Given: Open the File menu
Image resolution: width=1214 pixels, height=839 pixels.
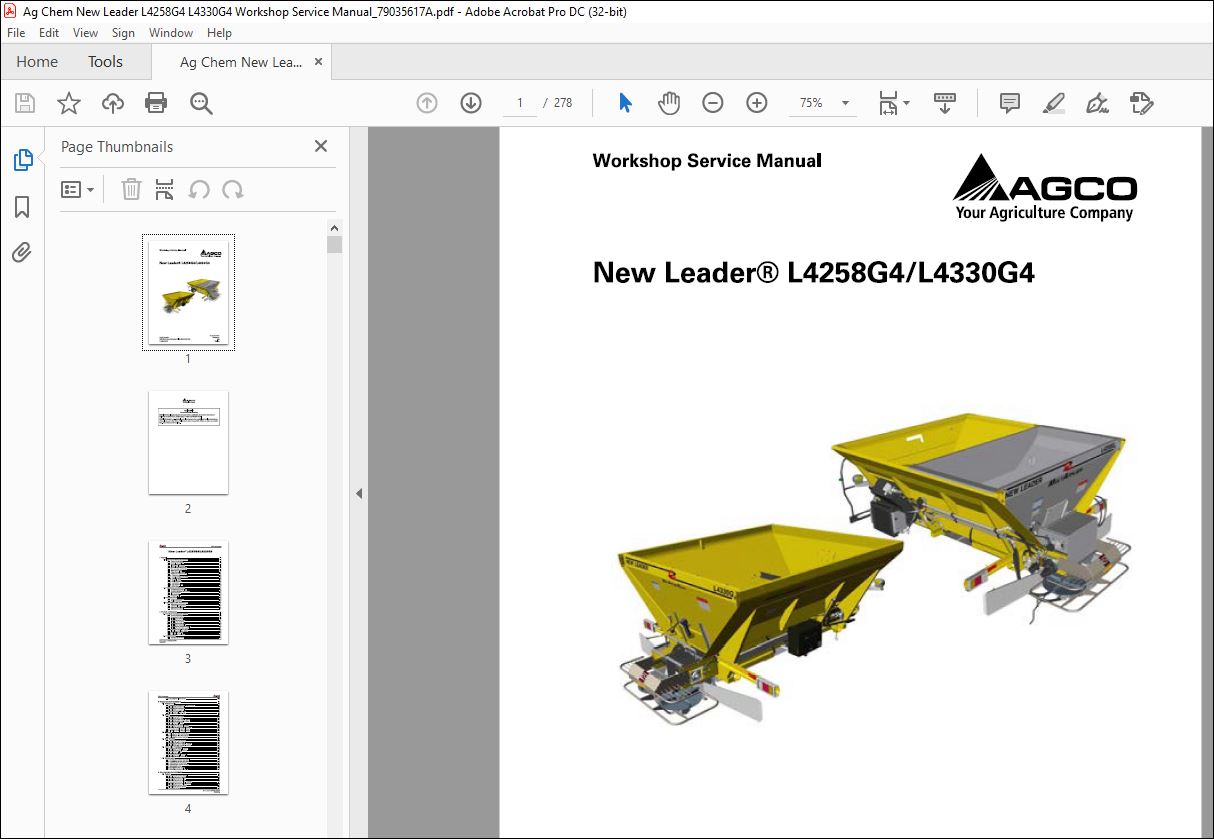Looking at the screenshot, I should (16, 33).
